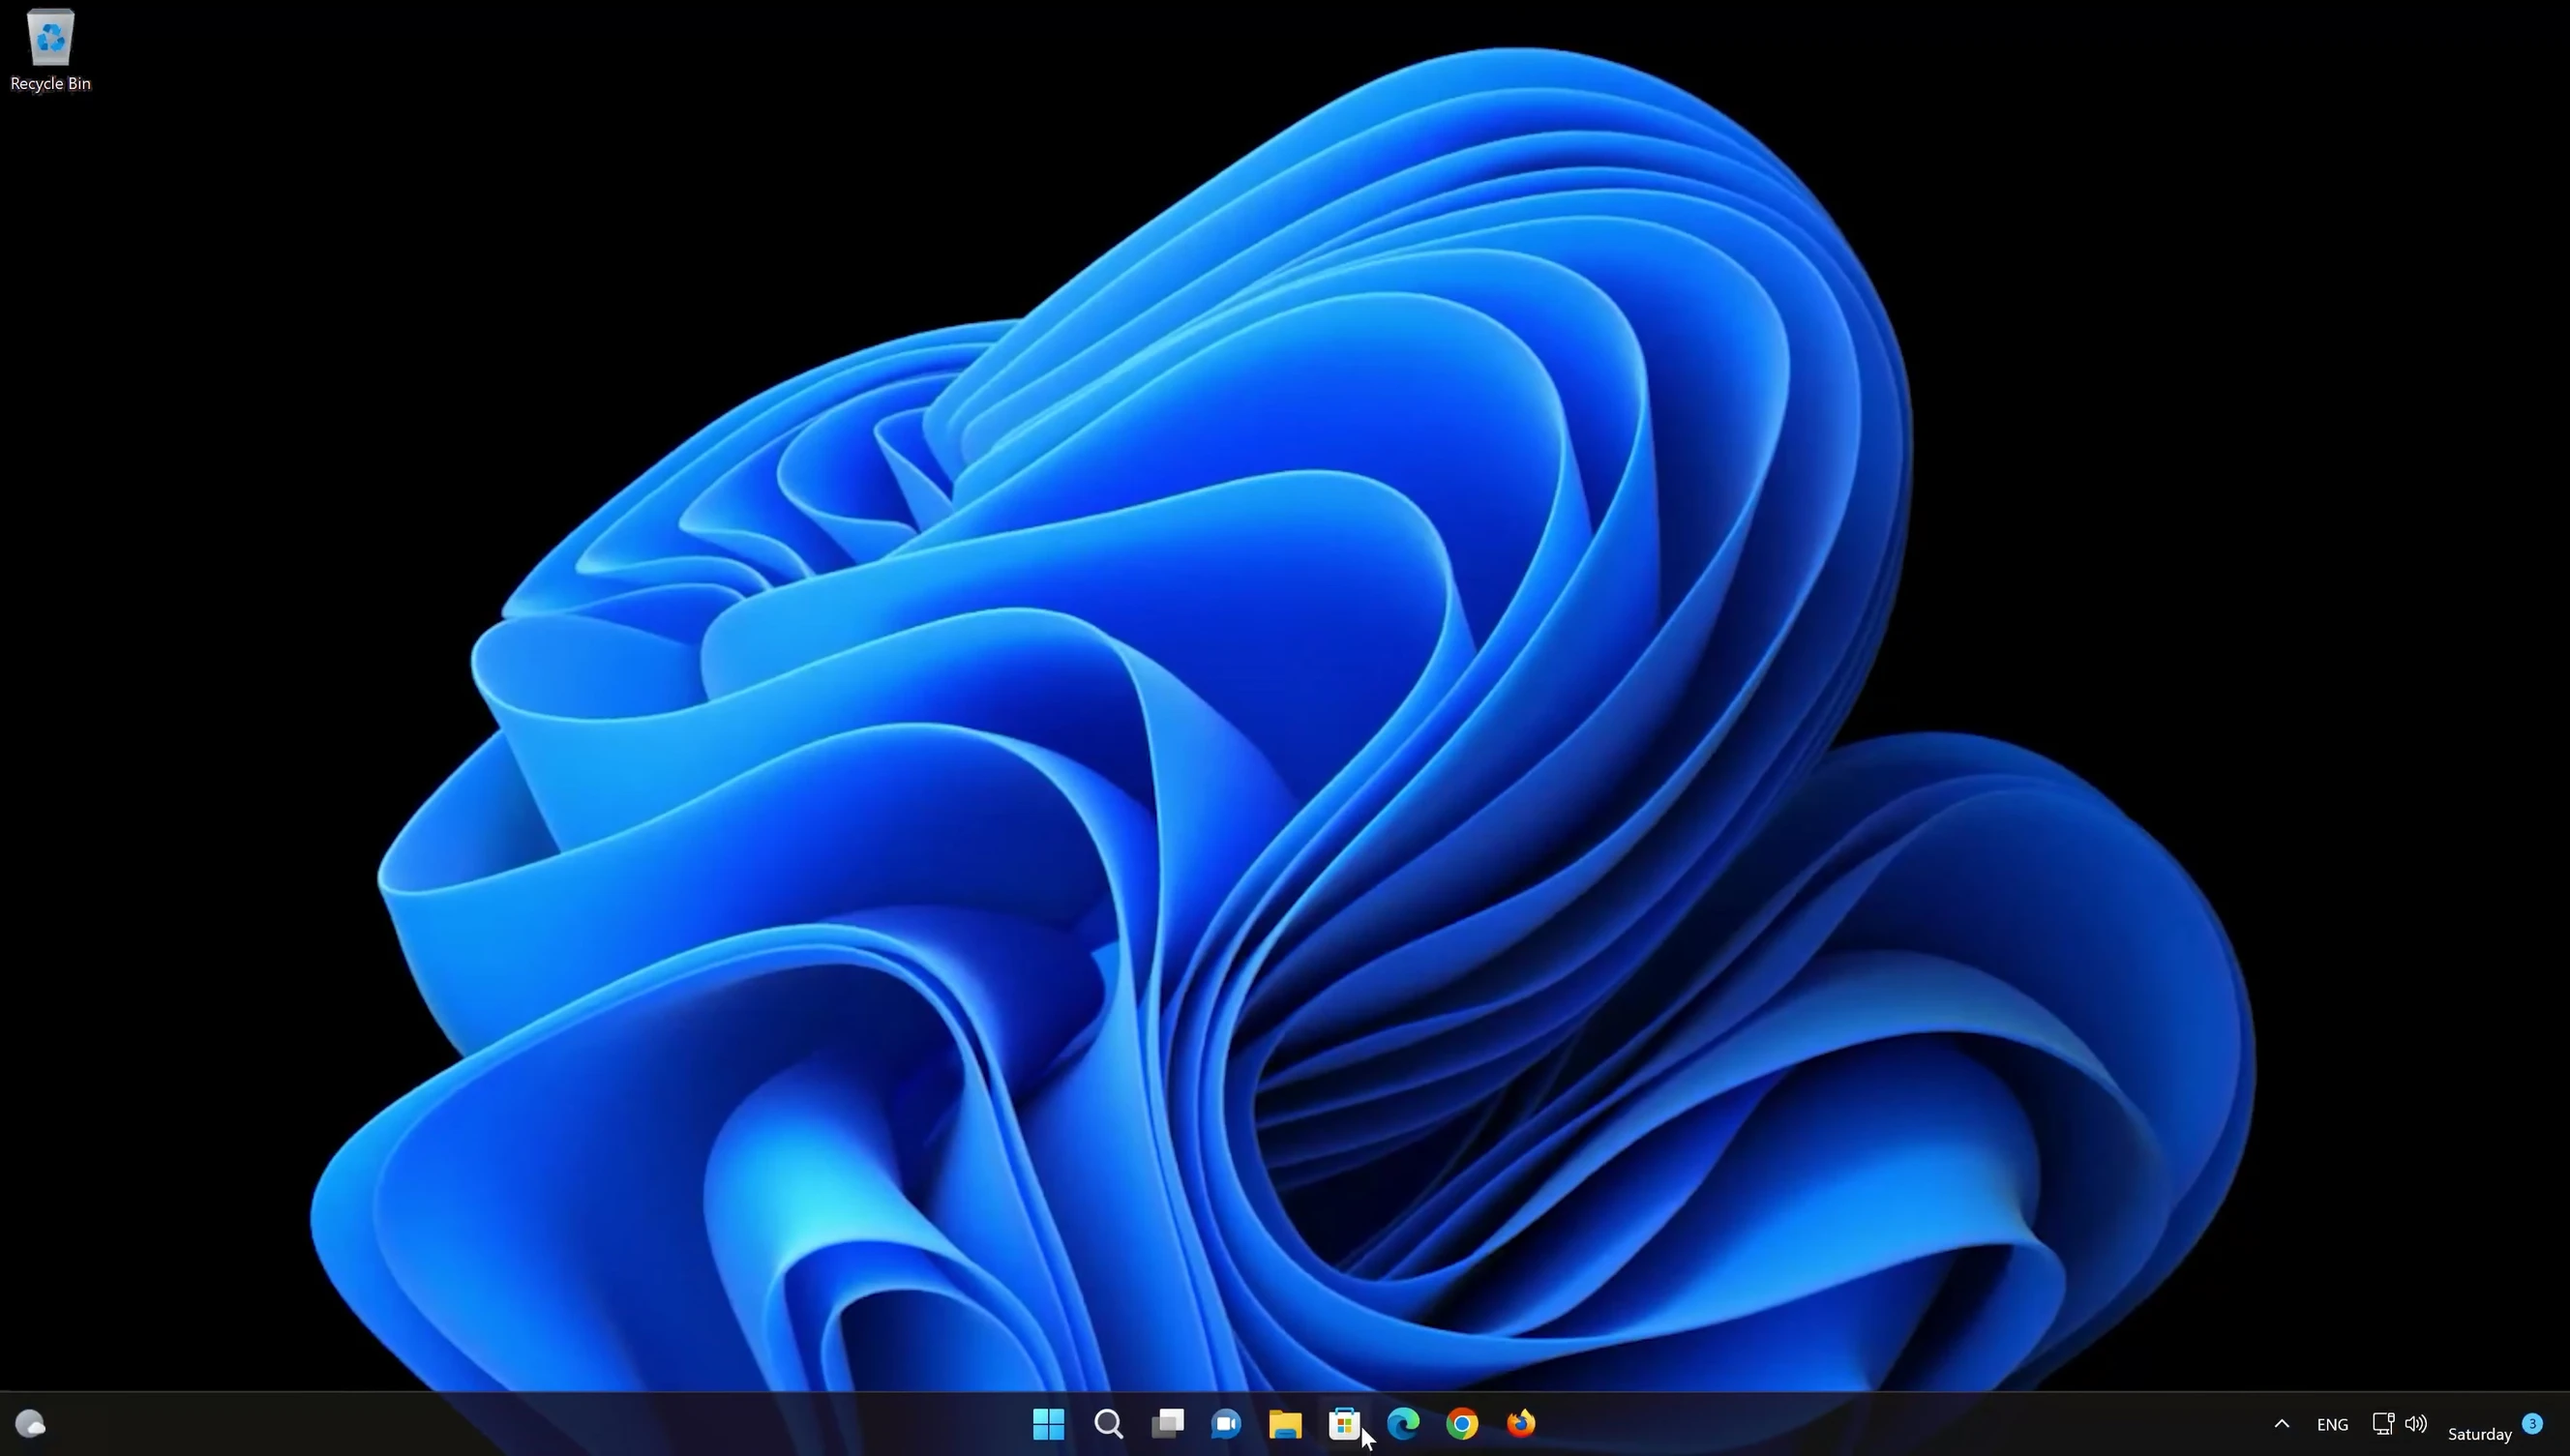Launch Chat from the taskbar
2570x1456 pixels.
[1226, 1424]
